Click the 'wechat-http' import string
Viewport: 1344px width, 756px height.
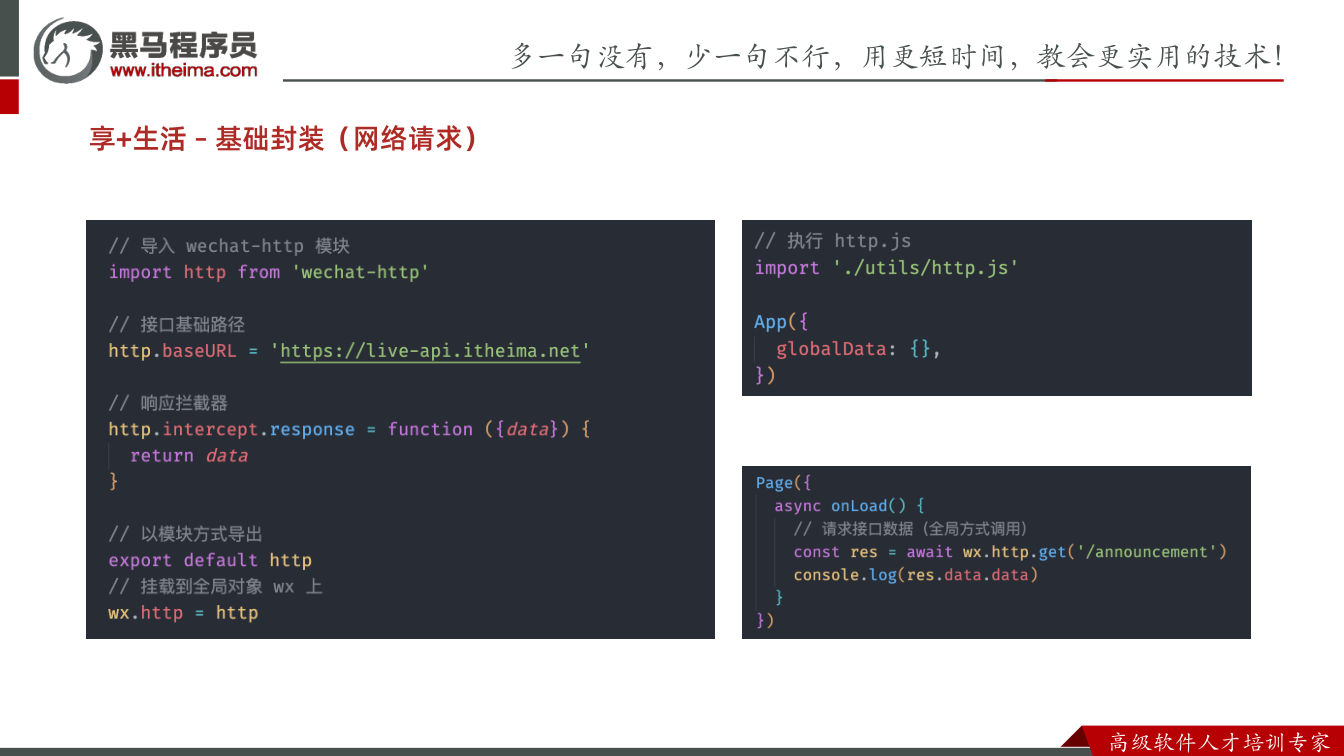[360, 272]
